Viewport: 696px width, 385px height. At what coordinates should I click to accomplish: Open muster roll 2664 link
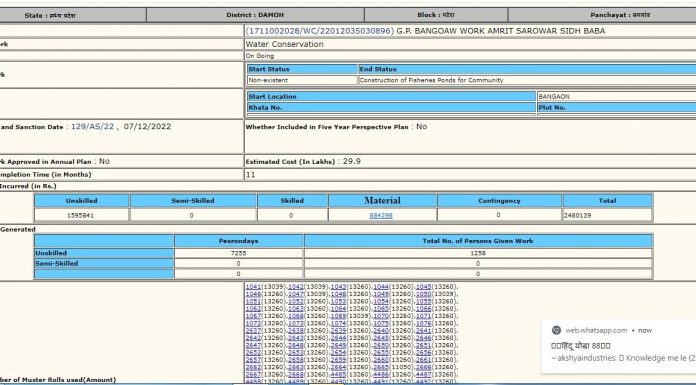(338, 367)
